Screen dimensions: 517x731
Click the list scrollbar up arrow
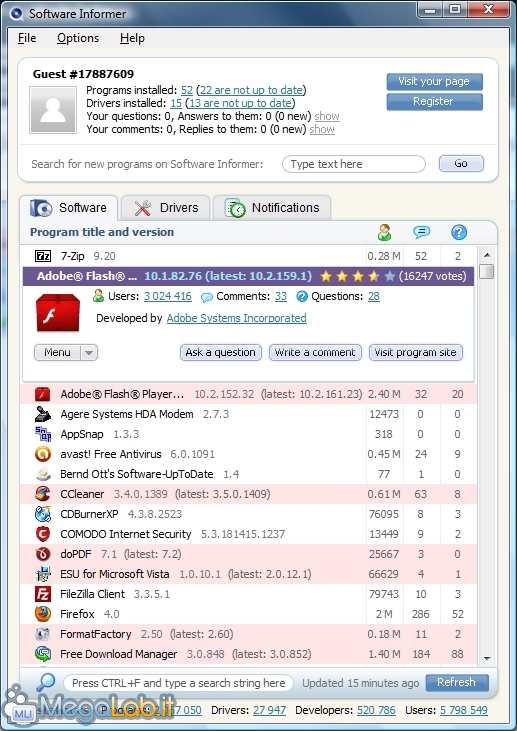487,255
